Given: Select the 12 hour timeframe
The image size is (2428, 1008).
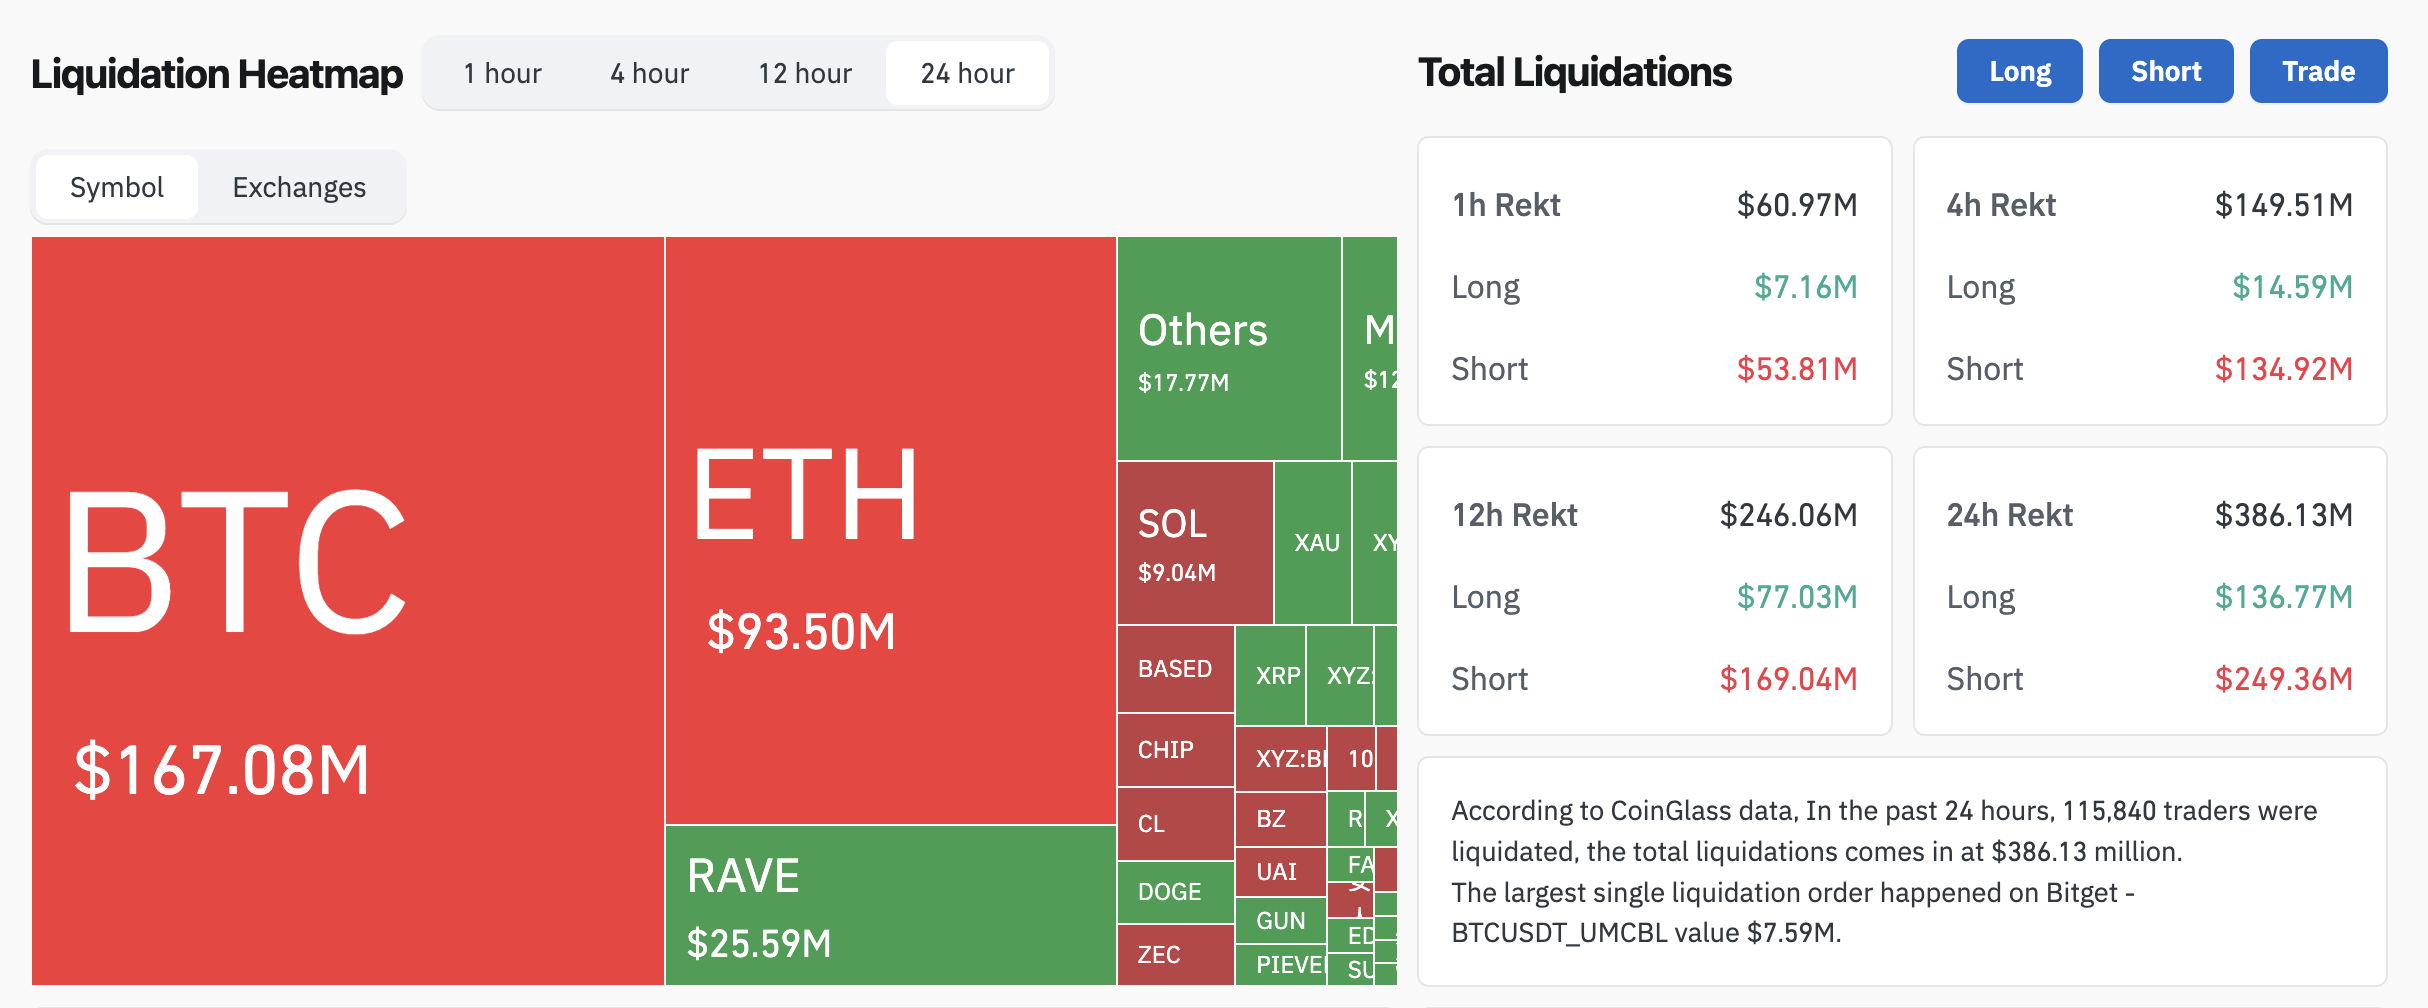Looking at the screenshot, I should [804, 72].
